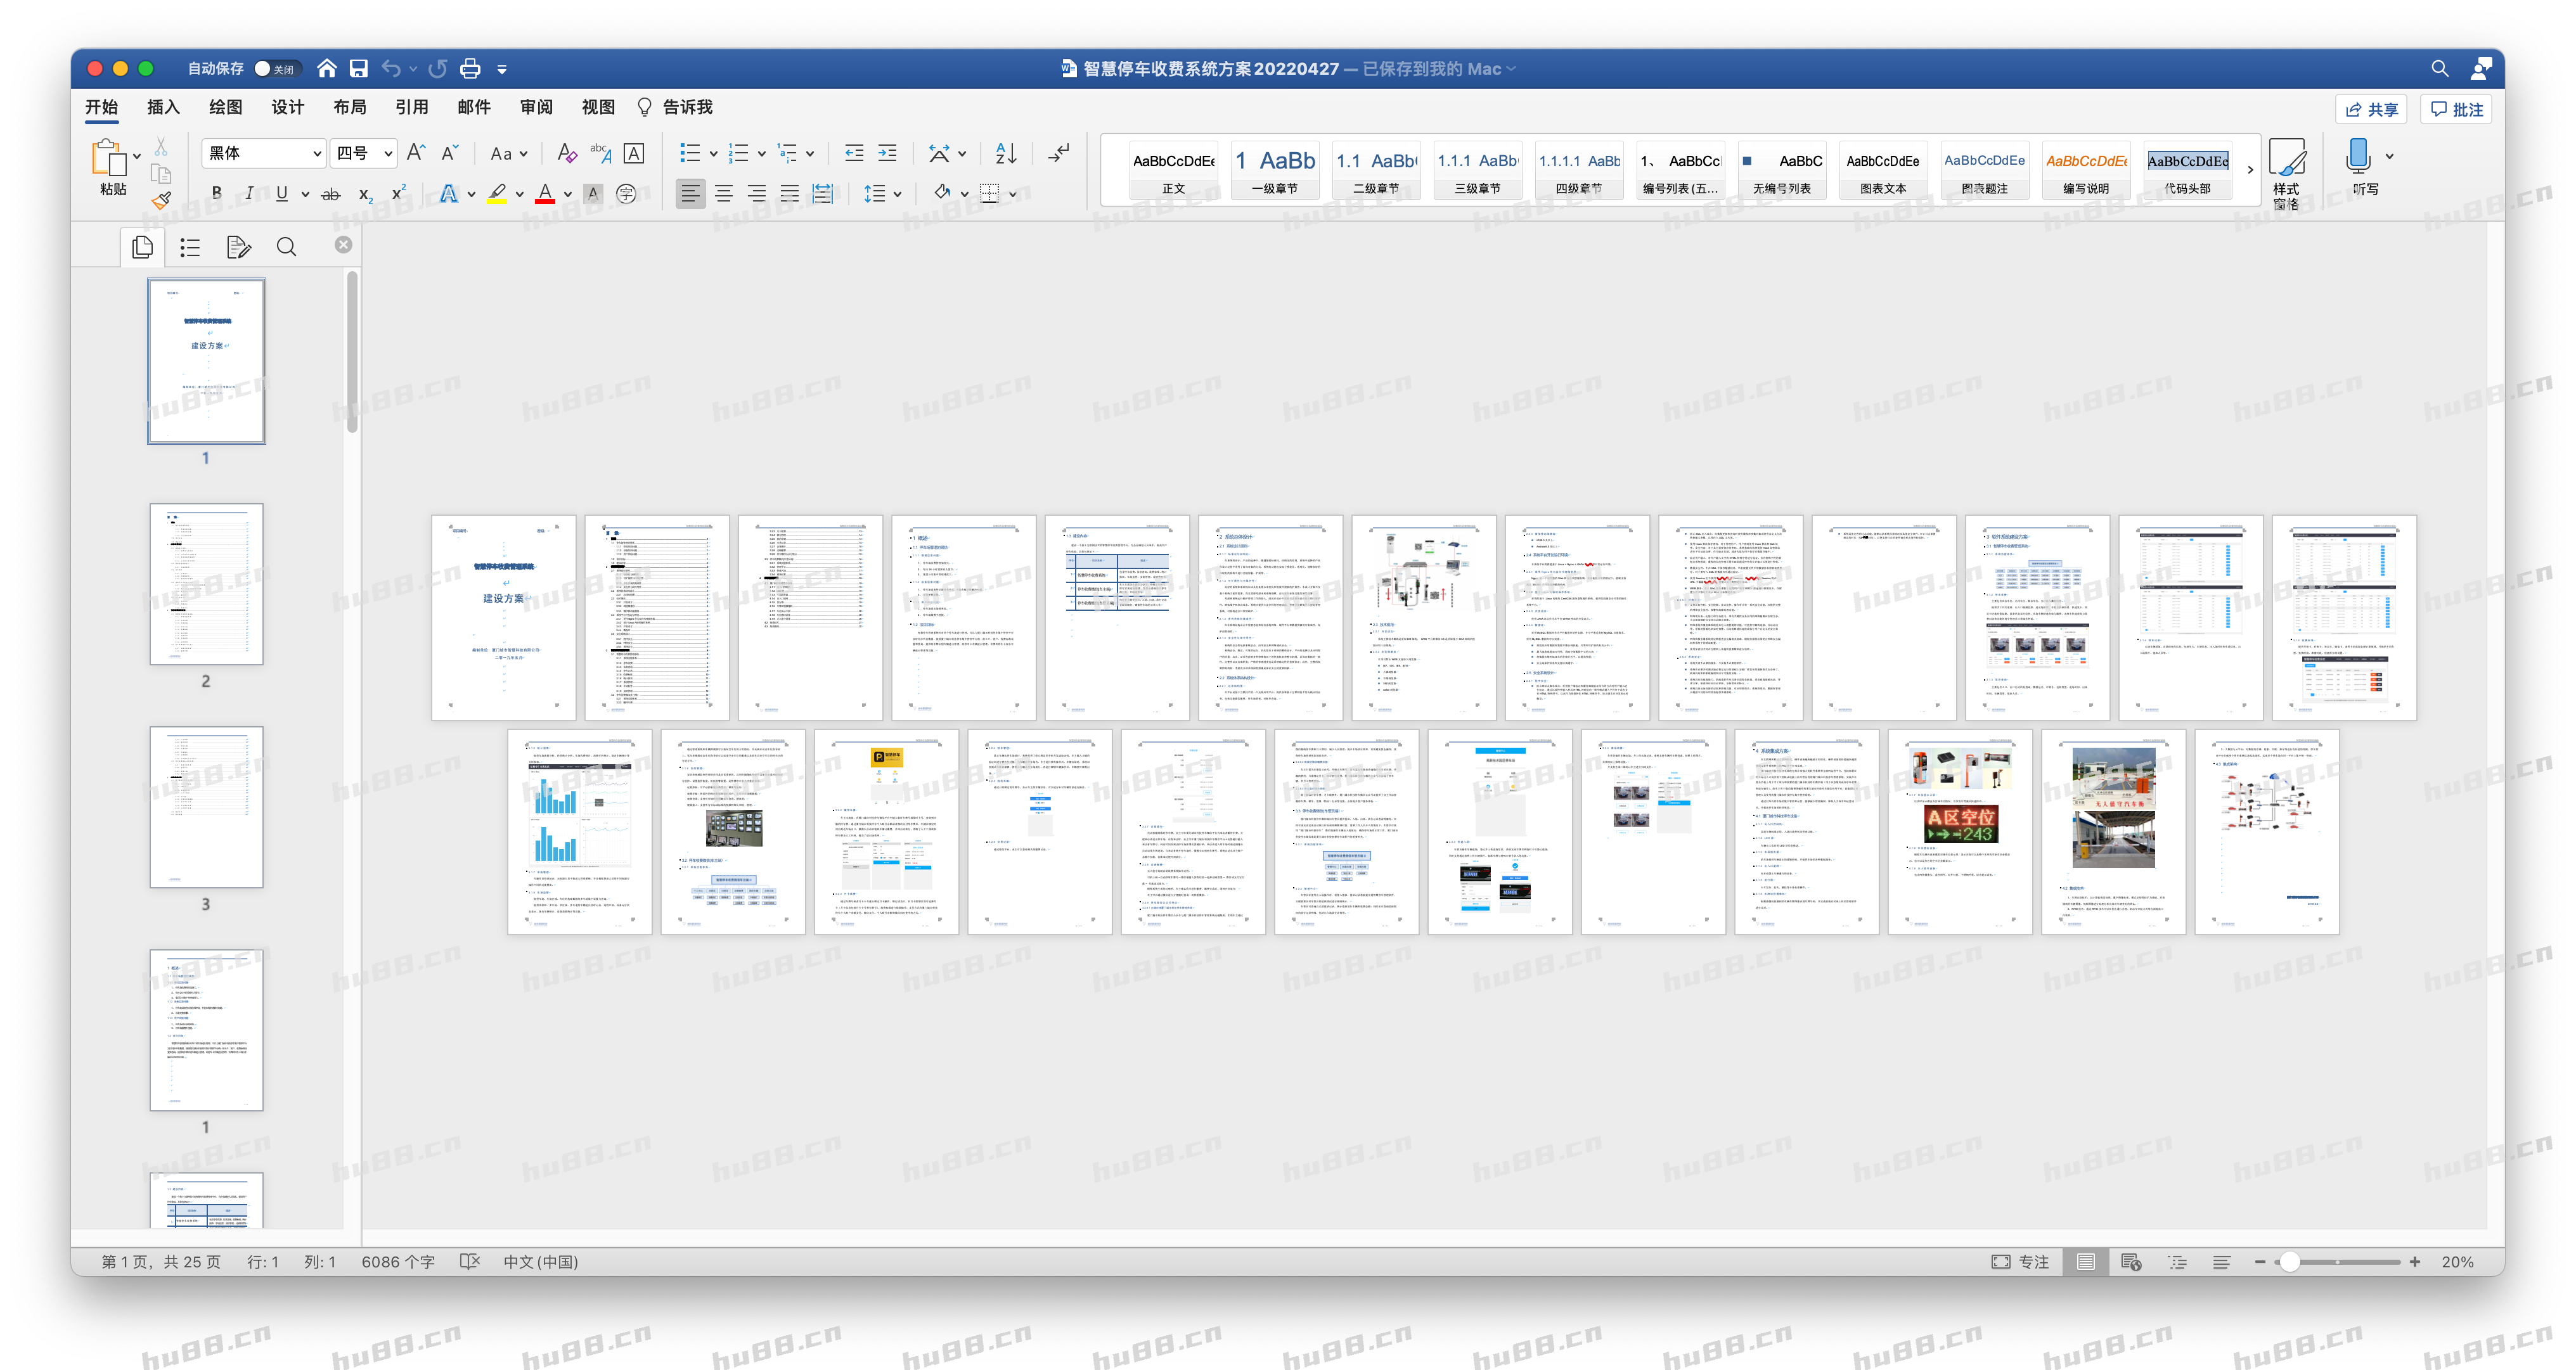This screenshot has height=1370, width=2576.
Task: Click the Format Painter brush icon
Action: [x=161, y=200]
